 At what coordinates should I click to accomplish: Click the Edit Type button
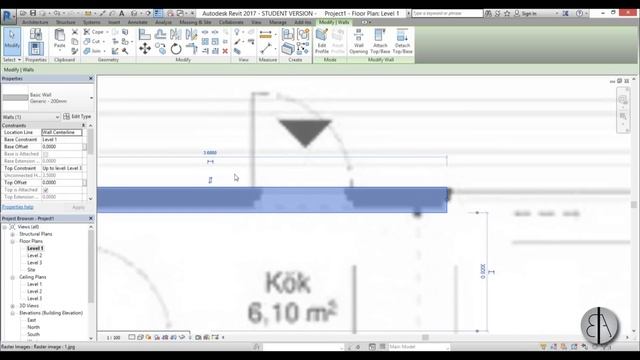(x=77, y=116)
